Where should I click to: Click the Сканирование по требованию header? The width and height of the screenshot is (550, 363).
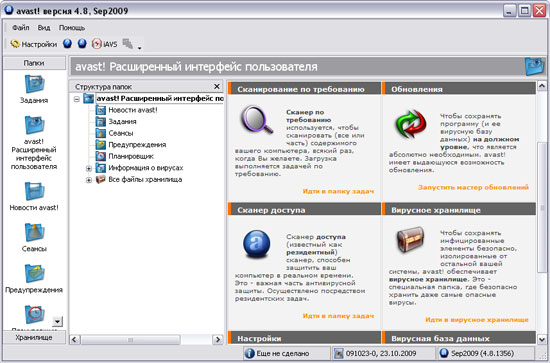304,88
